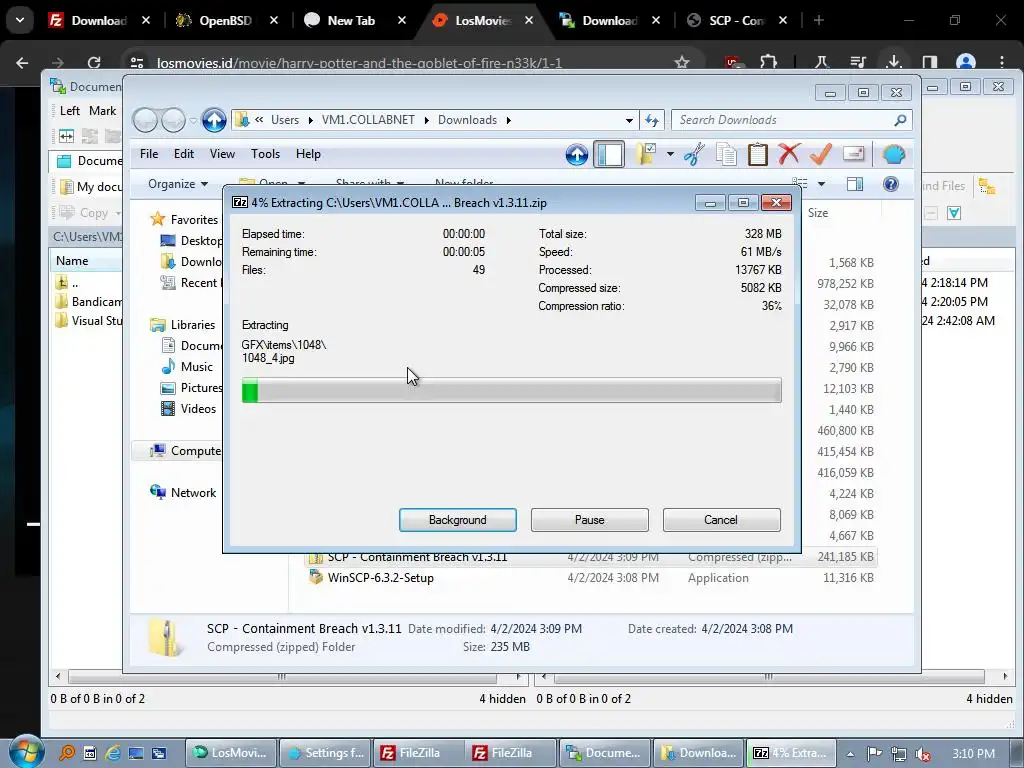This screenshot has width=1024, height=768.
Task: Open Bandicam folder in background file manager
Action: click(x=89, y=302)
